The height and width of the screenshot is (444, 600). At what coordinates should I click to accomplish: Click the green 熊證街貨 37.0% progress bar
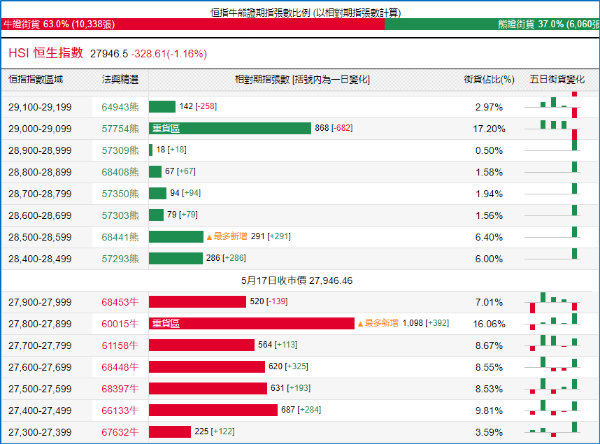point(492,24)
